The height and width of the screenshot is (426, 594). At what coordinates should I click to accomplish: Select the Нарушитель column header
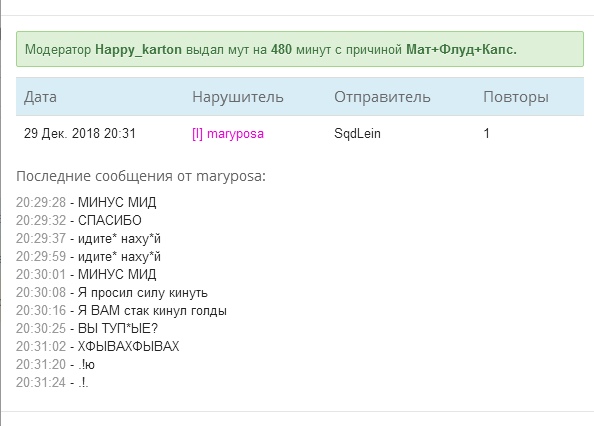click(x=238, y=97)
